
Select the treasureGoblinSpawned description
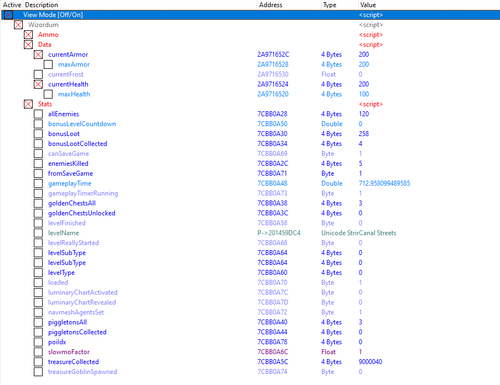point(82,372)
